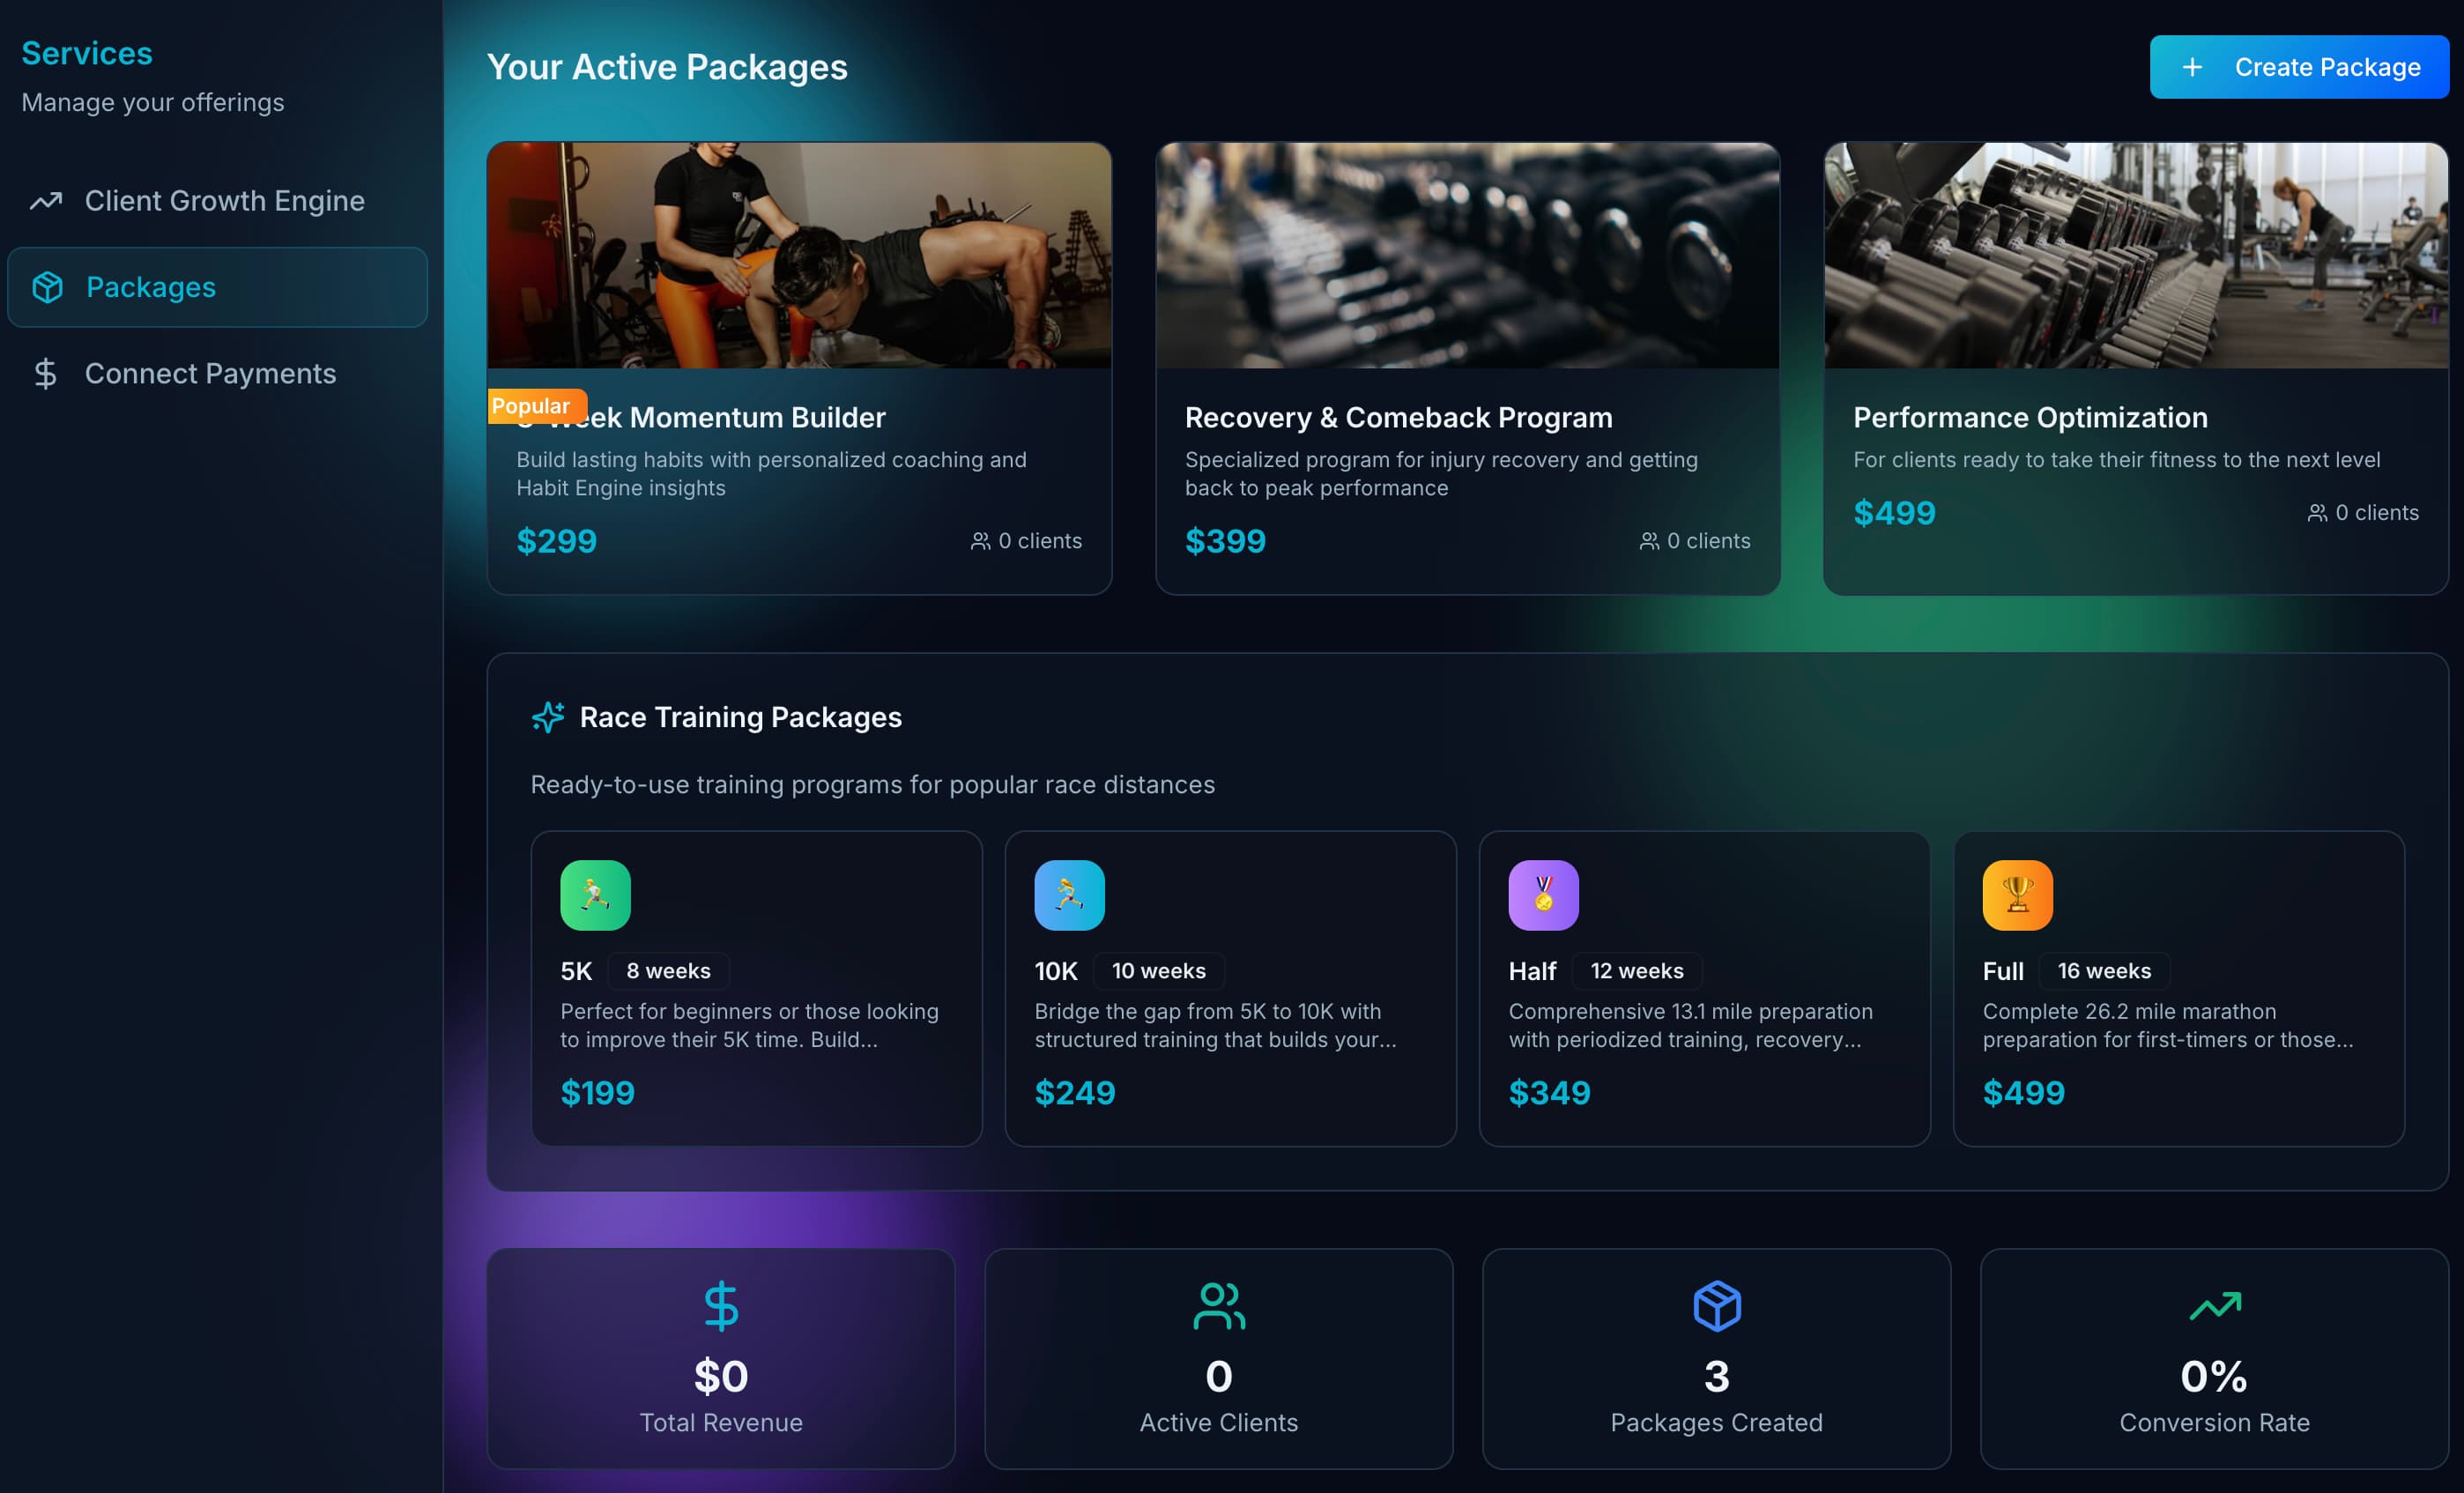
Task: Expand the 16 weeks tag on Full package
Action: coord(2104,970)
